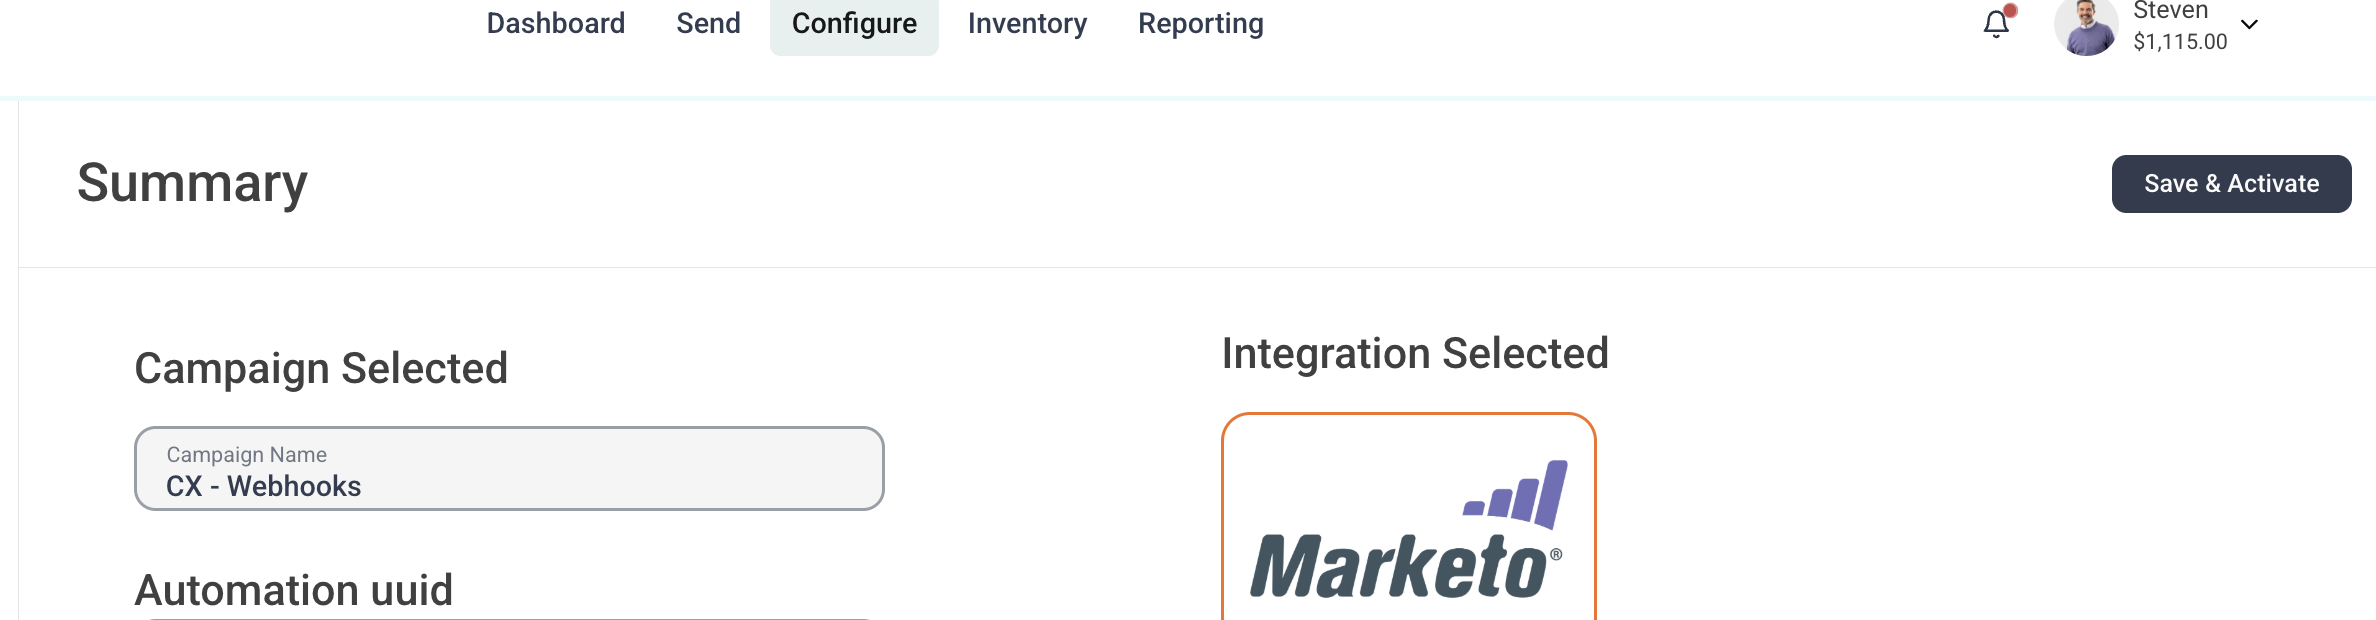Click the Campaign Selected heading

tap(321, 369)
